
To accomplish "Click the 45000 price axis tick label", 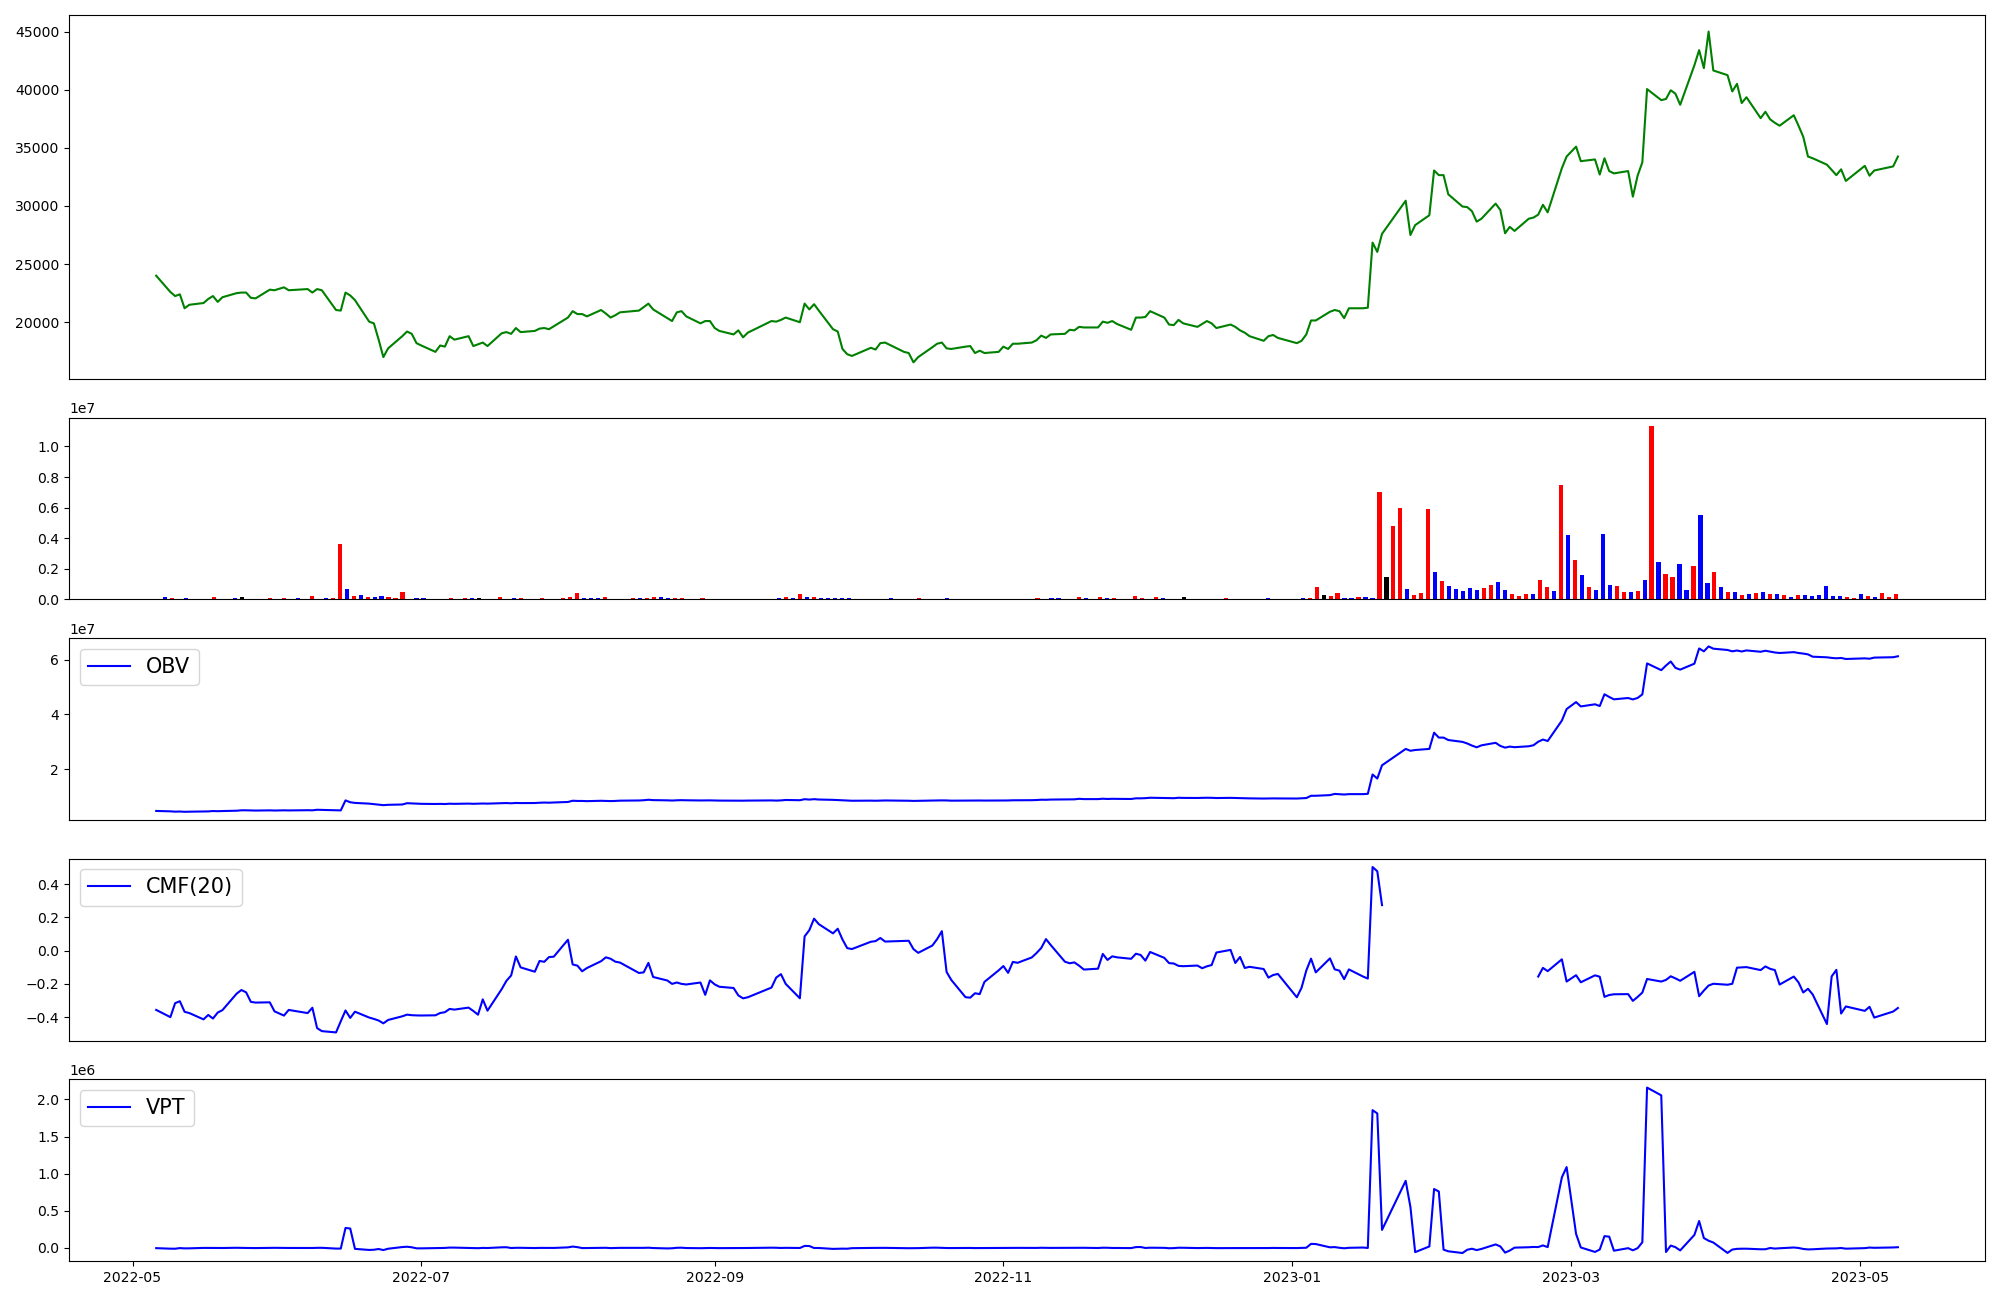I will pos(38,32).
